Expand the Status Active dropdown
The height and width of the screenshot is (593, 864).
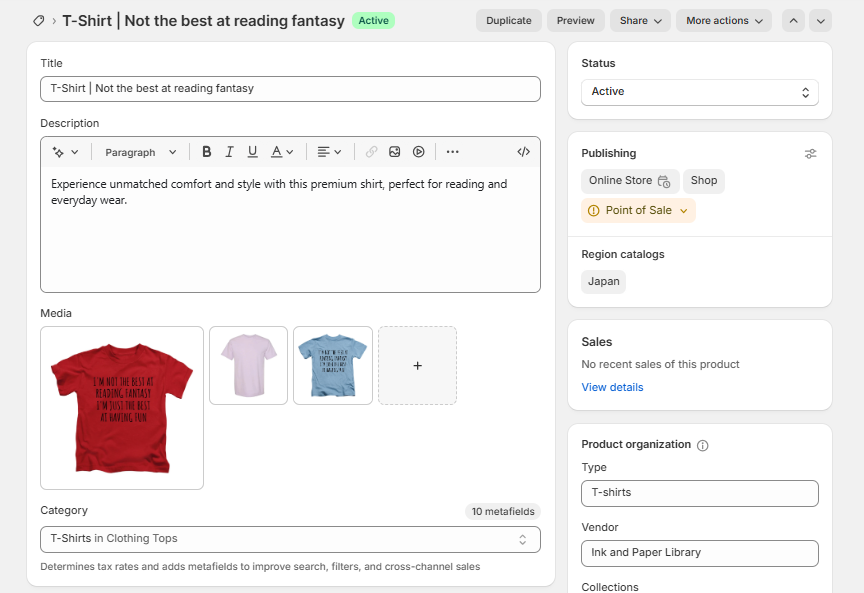point(699,92)
